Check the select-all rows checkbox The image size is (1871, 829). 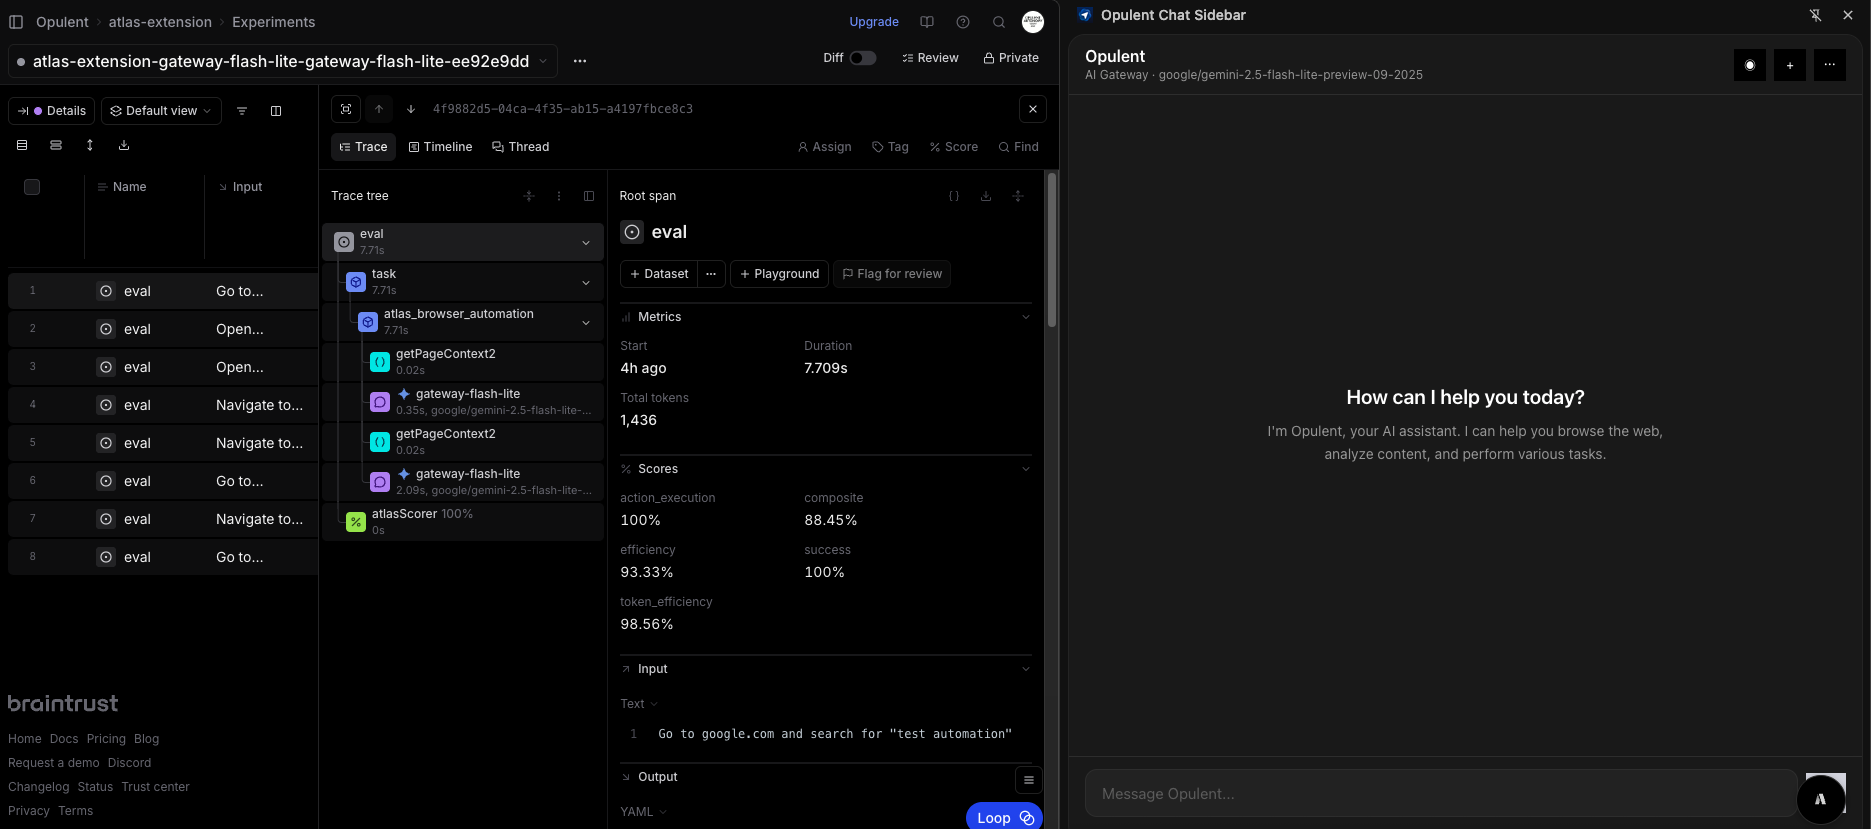(32, 187)
